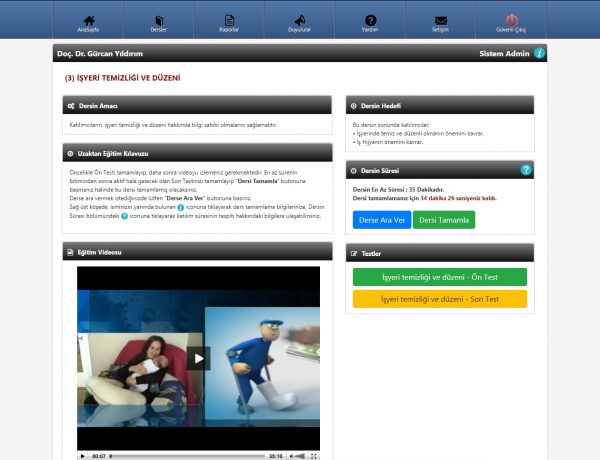Click help icon in Dersin Süresi header

(526, 170)
